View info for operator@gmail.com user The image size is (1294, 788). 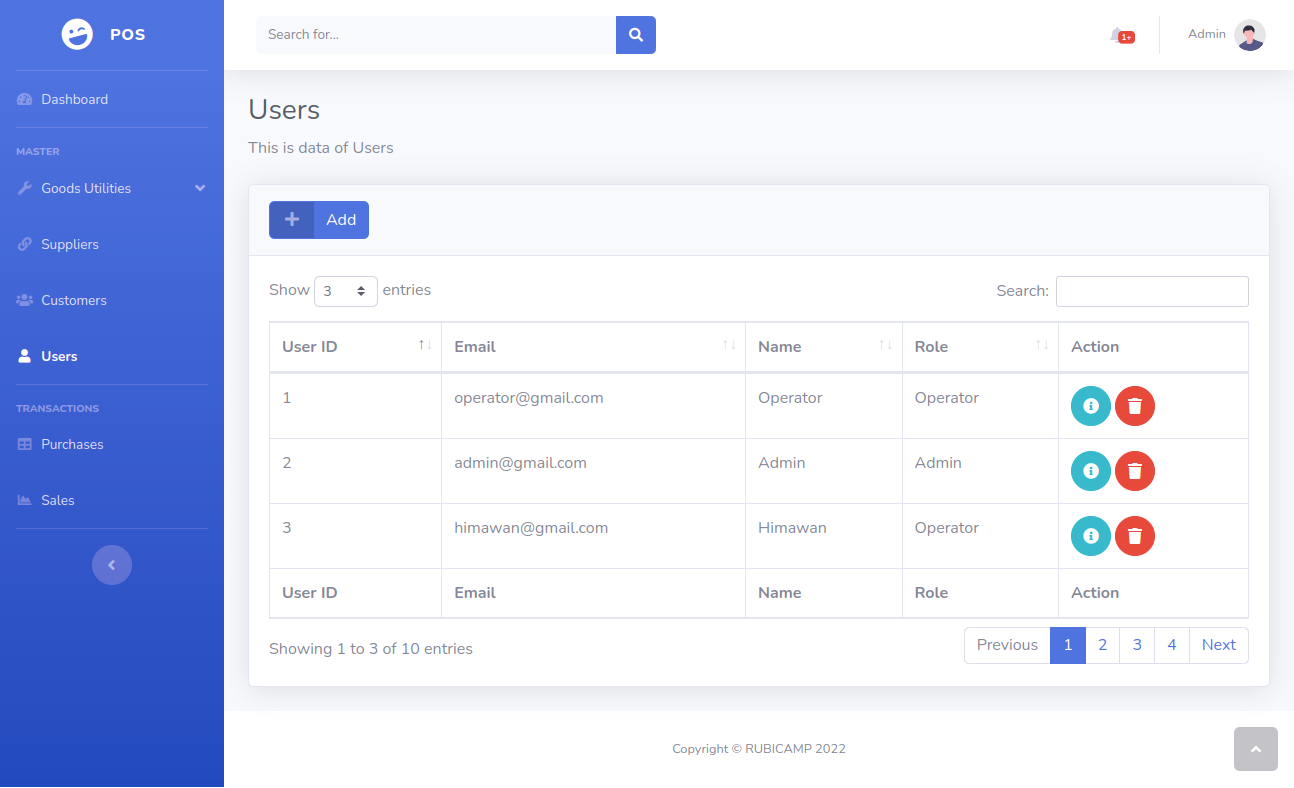click(x=1091, y=406)
